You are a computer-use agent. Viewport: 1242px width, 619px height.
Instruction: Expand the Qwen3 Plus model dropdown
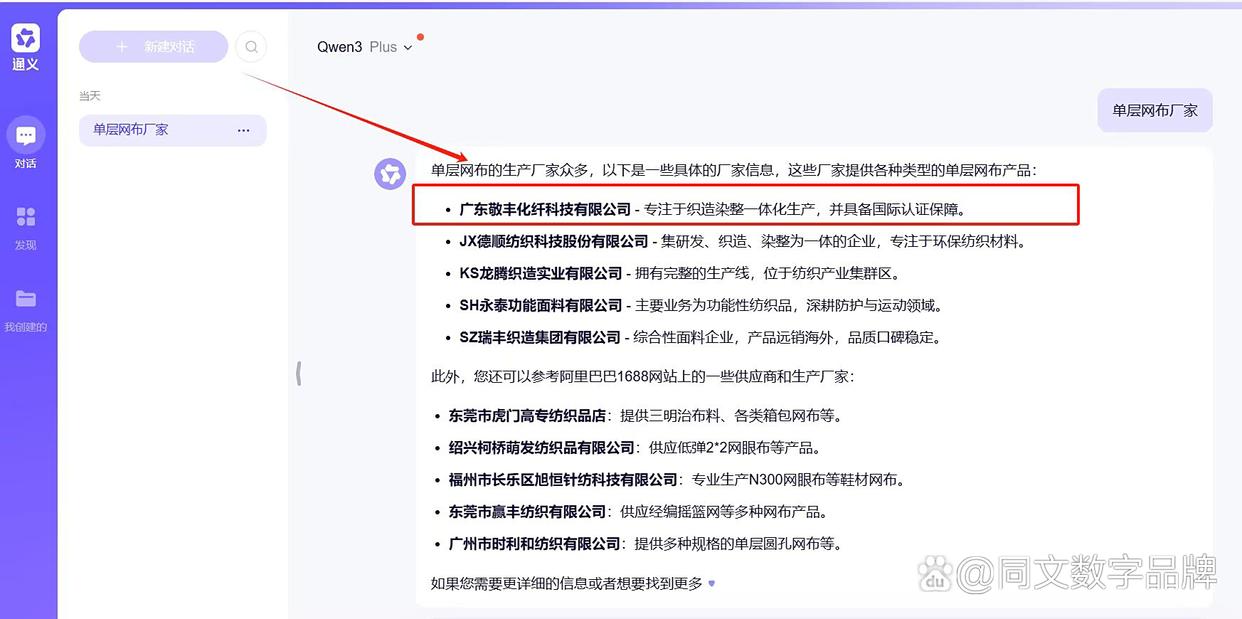pyautogui.click(x=408, y=48)
